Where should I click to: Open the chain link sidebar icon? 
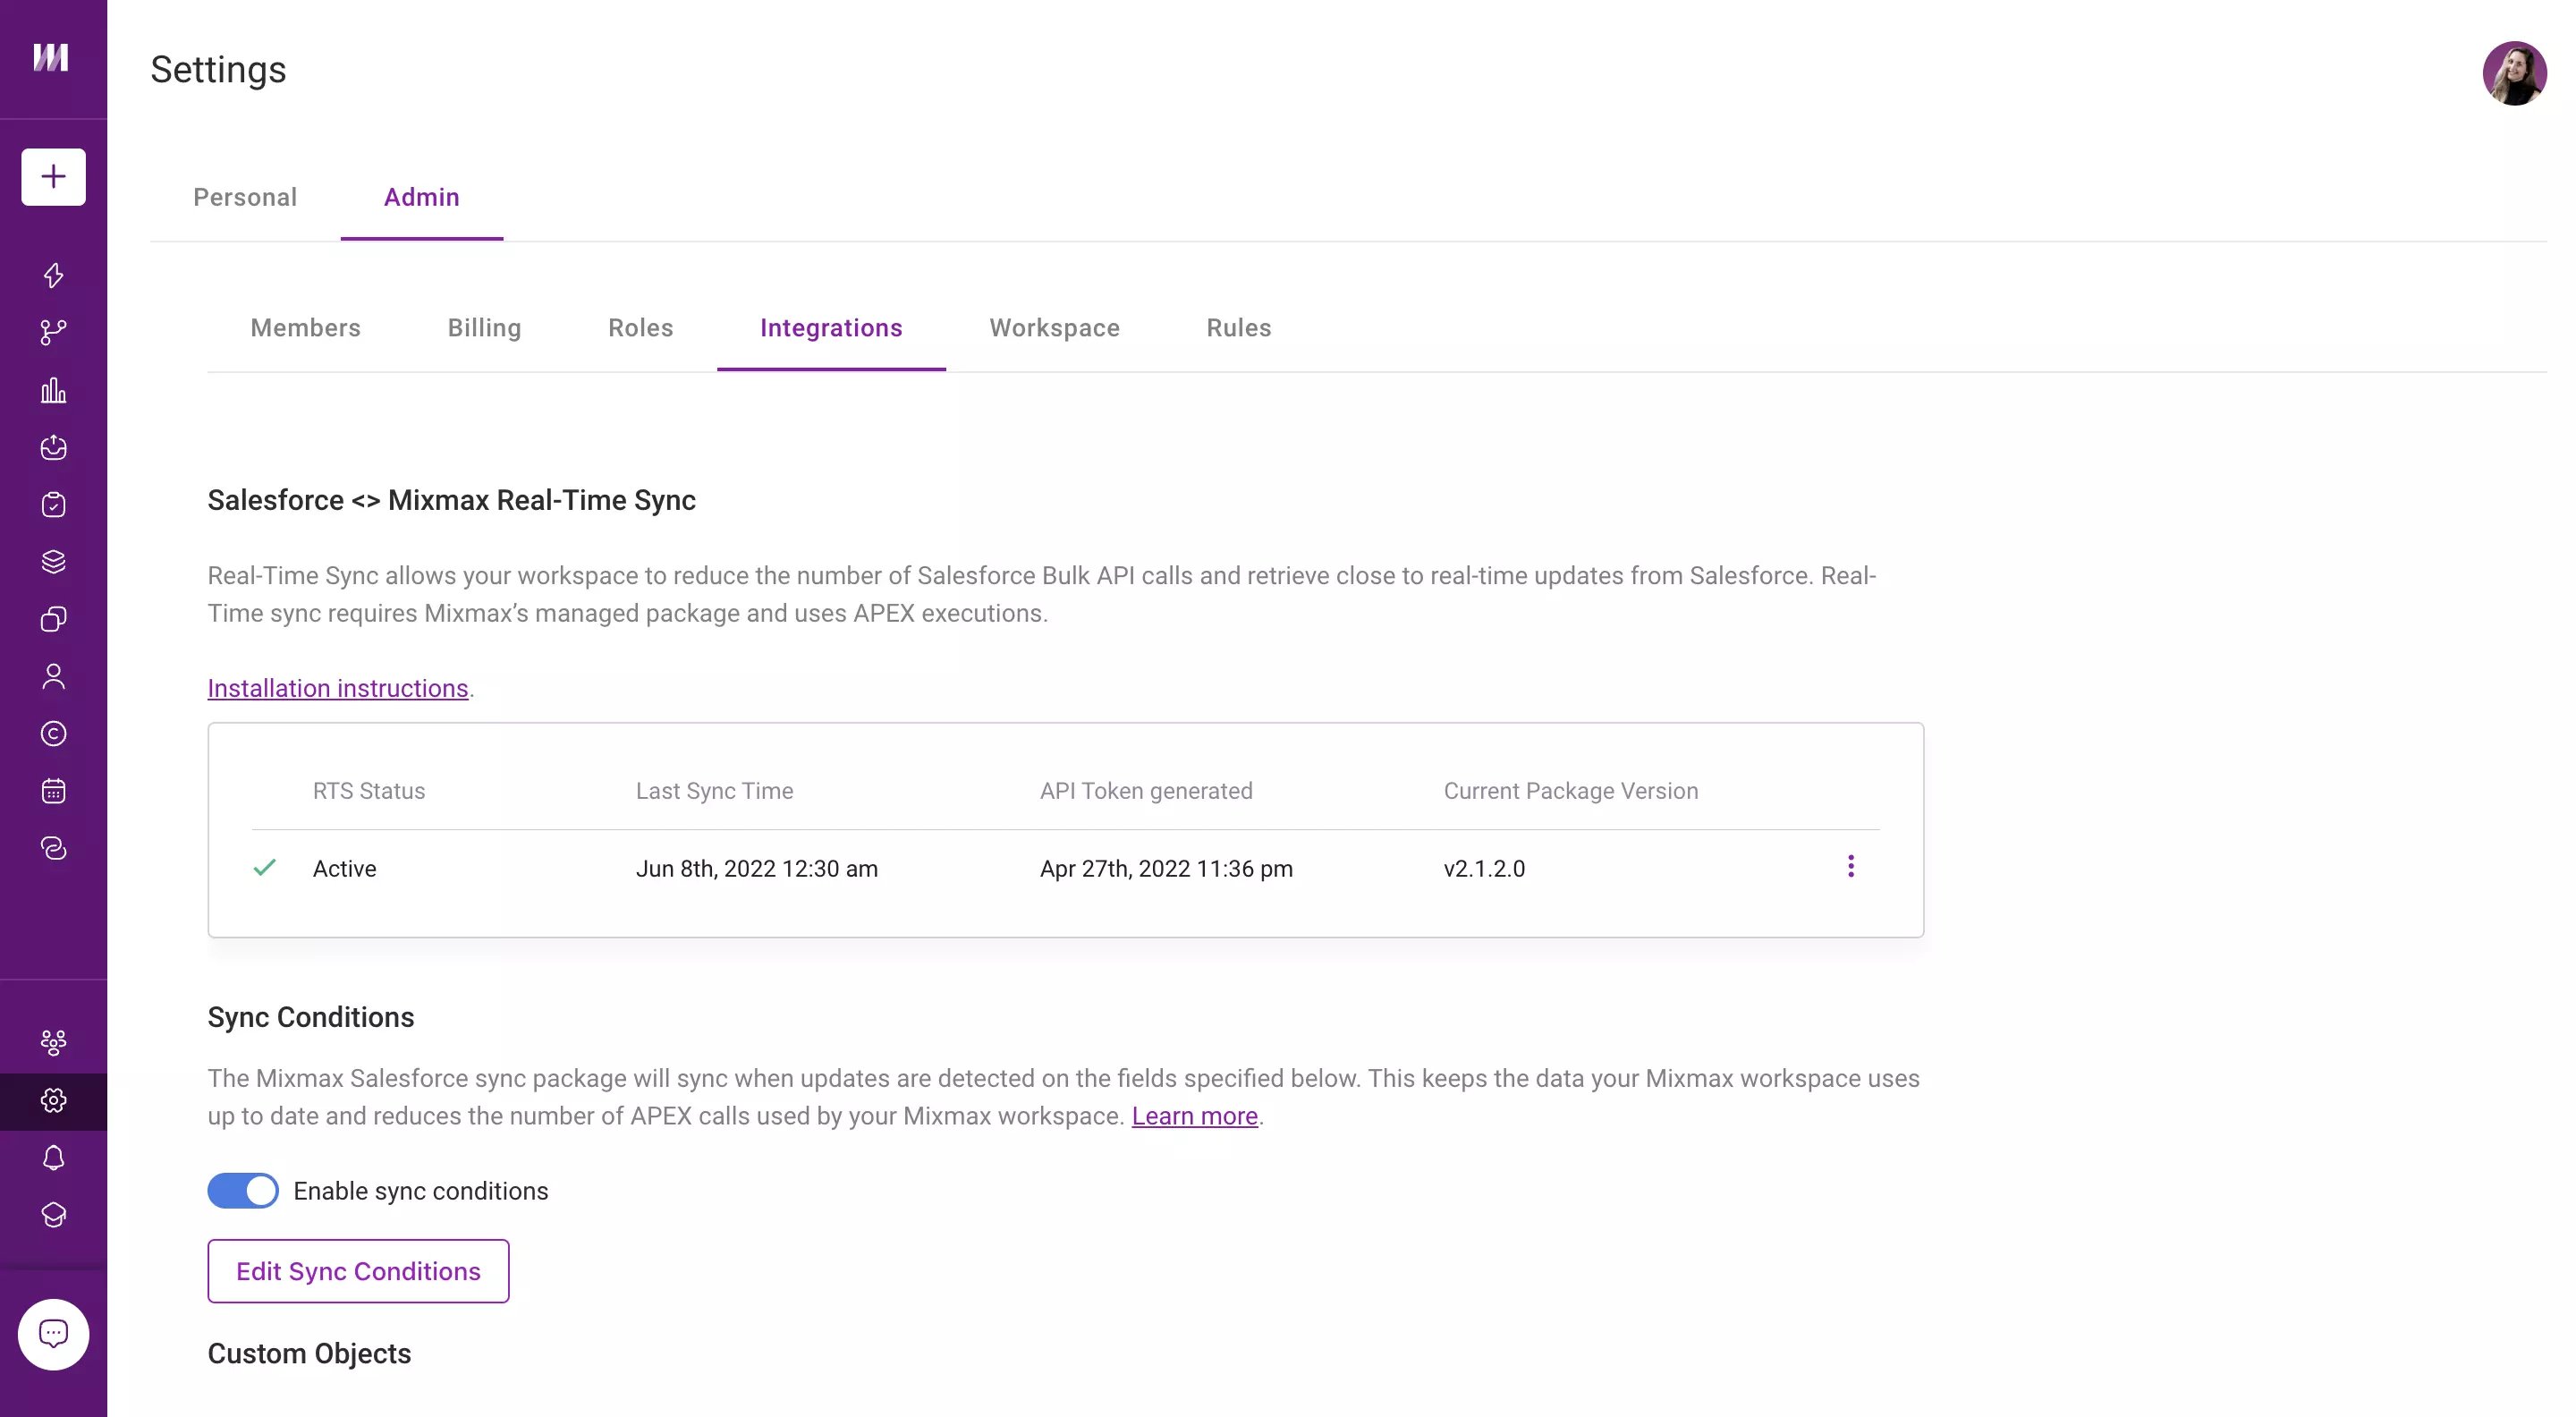tap(53, 848)
